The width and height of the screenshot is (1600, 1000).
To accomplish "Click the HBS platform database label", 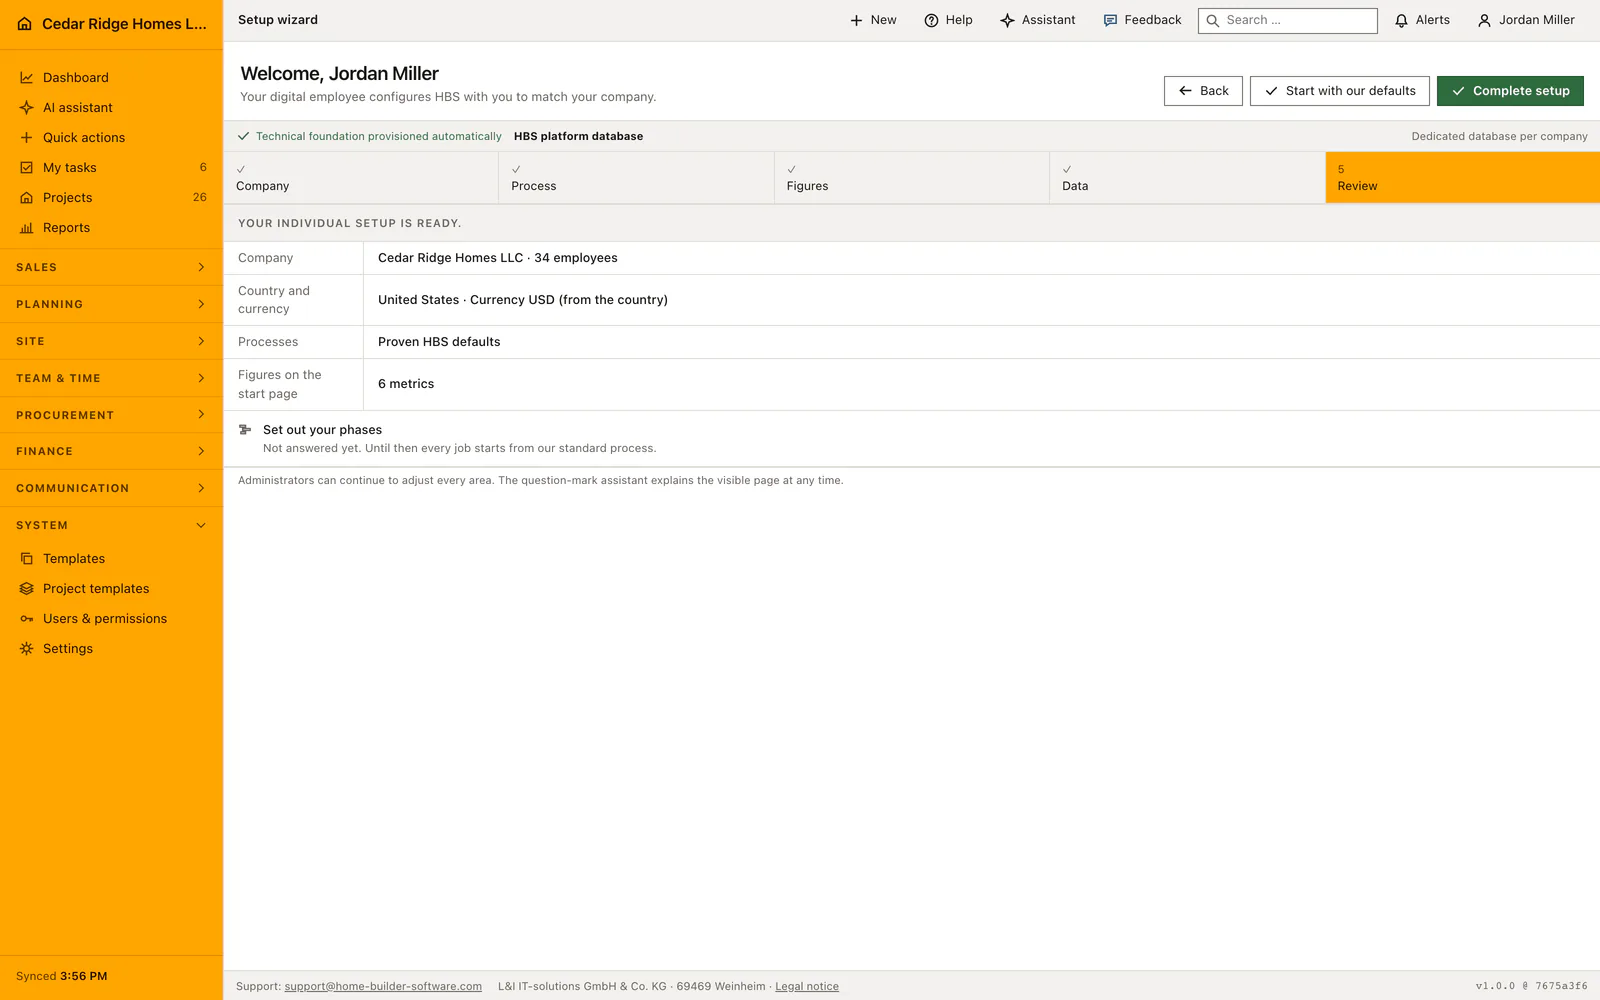I will [578, 137].
